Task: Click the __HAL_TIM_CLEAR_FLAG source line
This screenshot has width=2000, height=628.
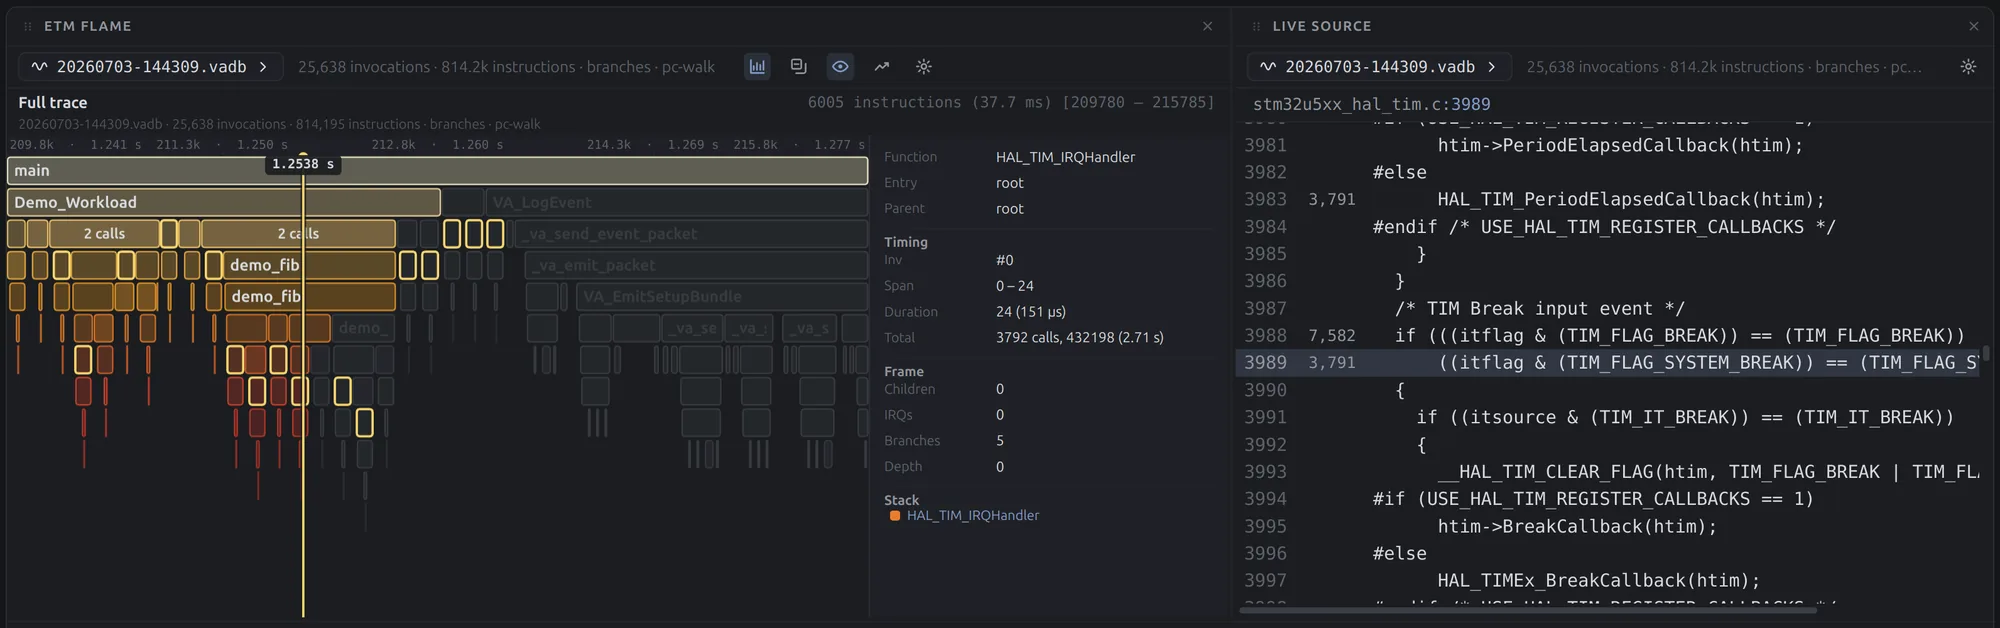Action: click(1708, 472)
